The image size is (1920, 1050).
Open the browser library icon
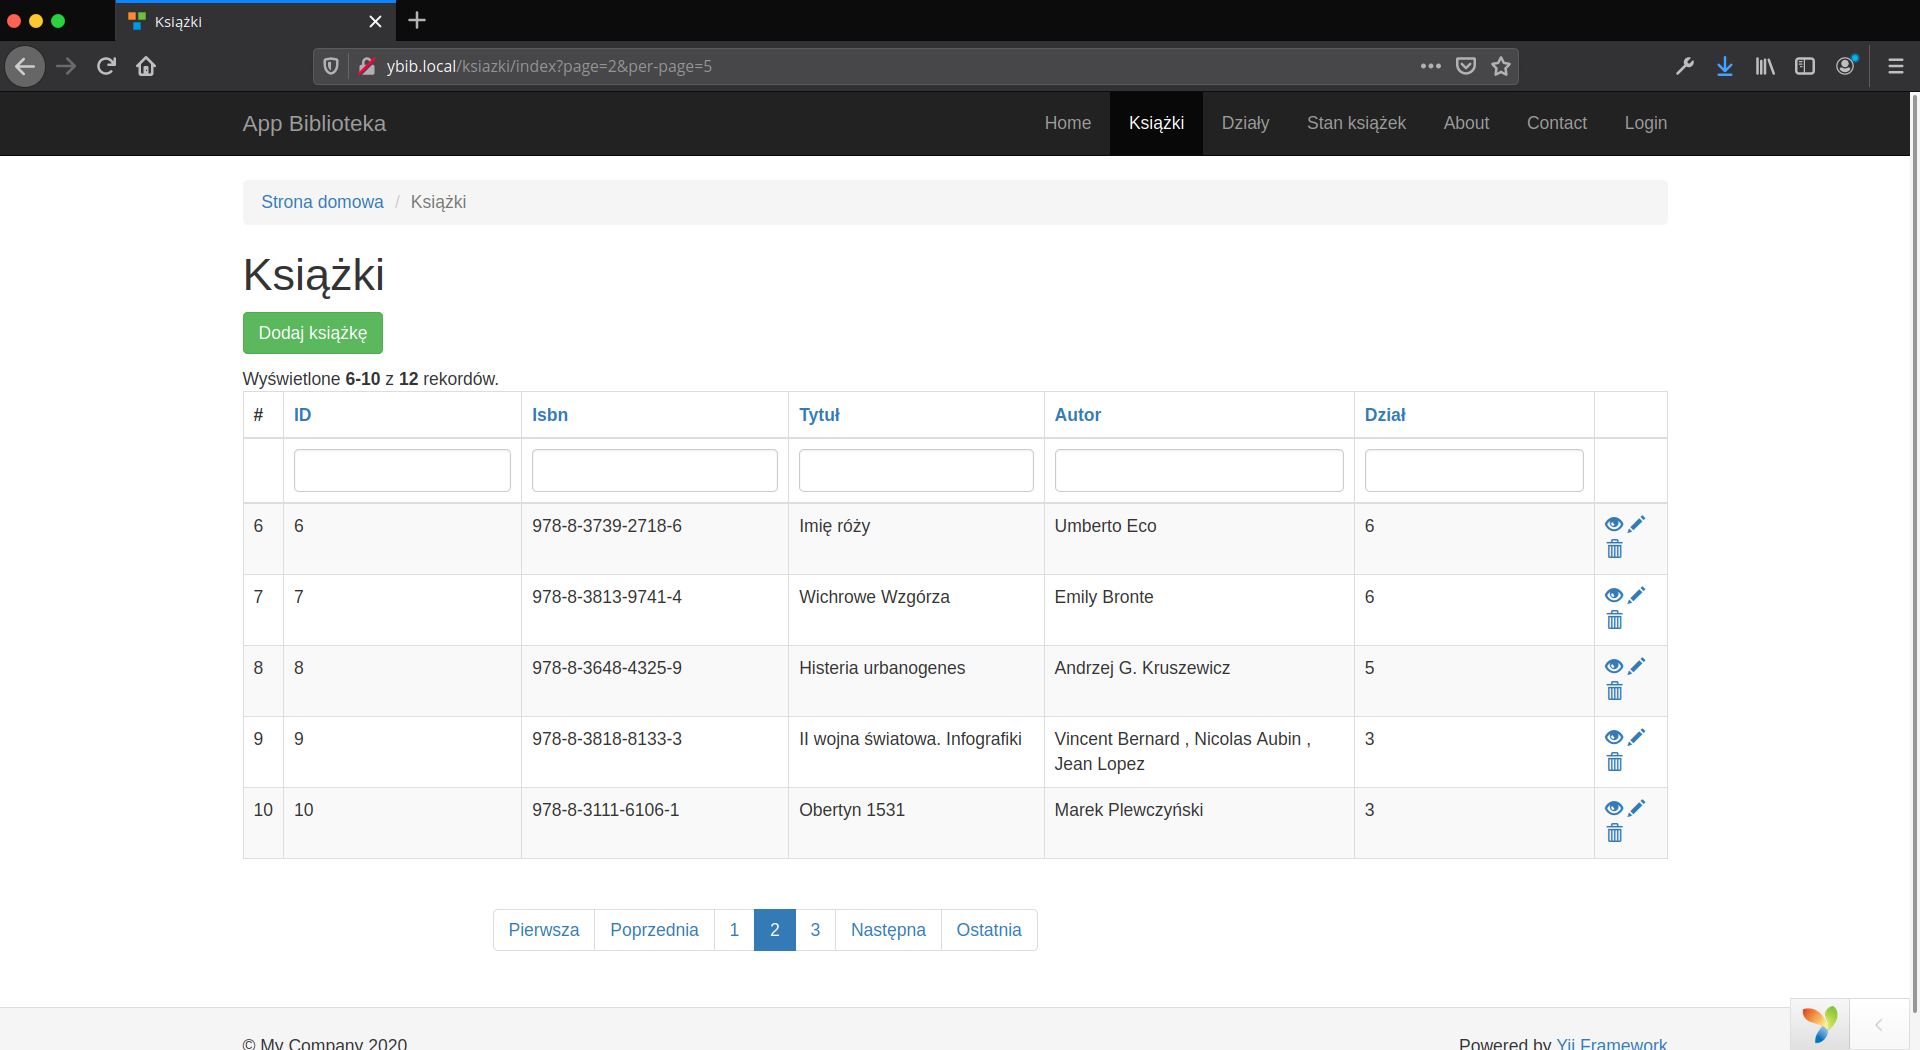click(1765, 66)
